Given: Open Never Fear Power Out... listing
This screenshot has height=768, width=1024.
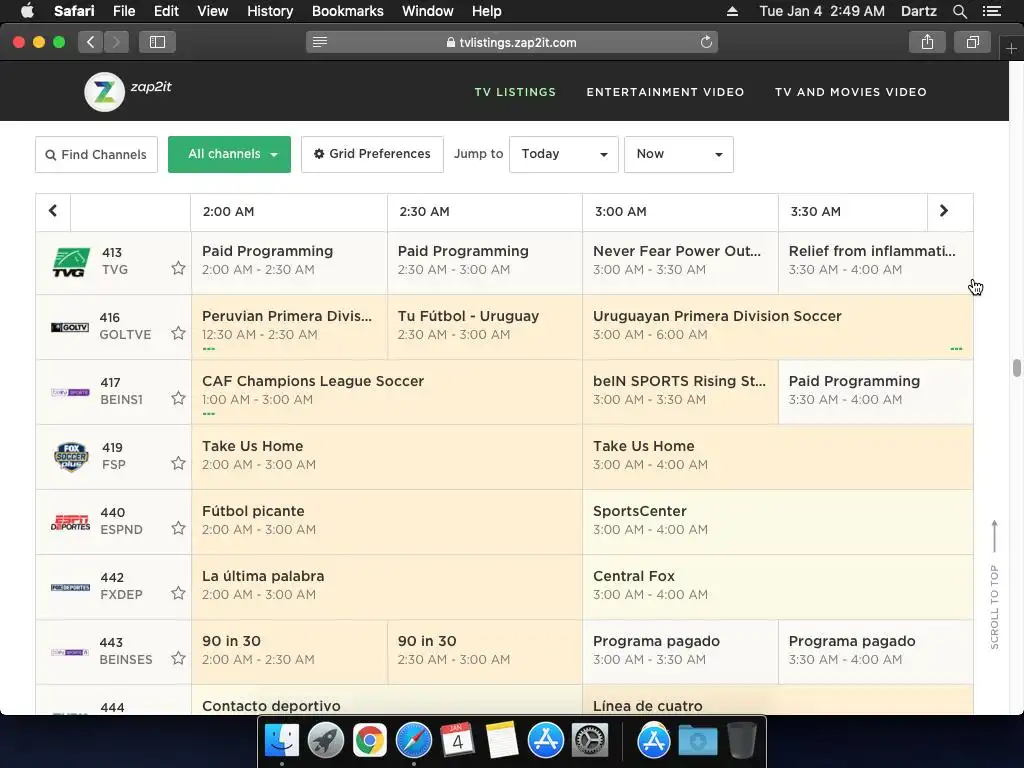Looking at the screenshot, I should 680,262.
